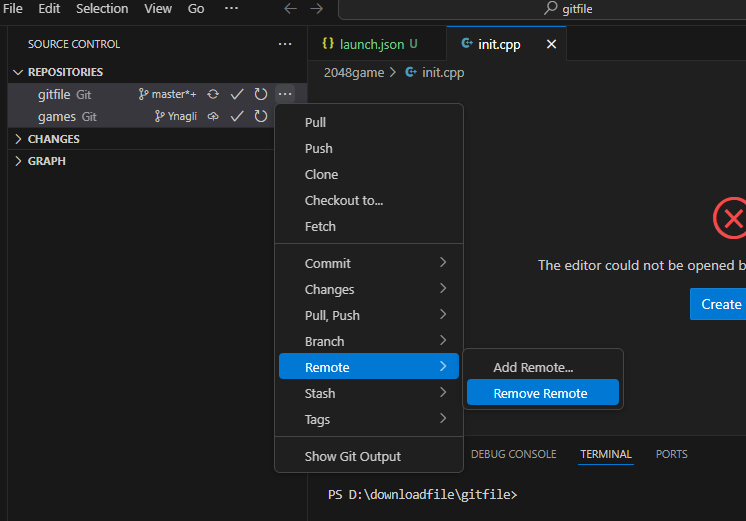Select Fetch in the context menu
This screenshot has width=746, height=521.
(x=369, y=226)
